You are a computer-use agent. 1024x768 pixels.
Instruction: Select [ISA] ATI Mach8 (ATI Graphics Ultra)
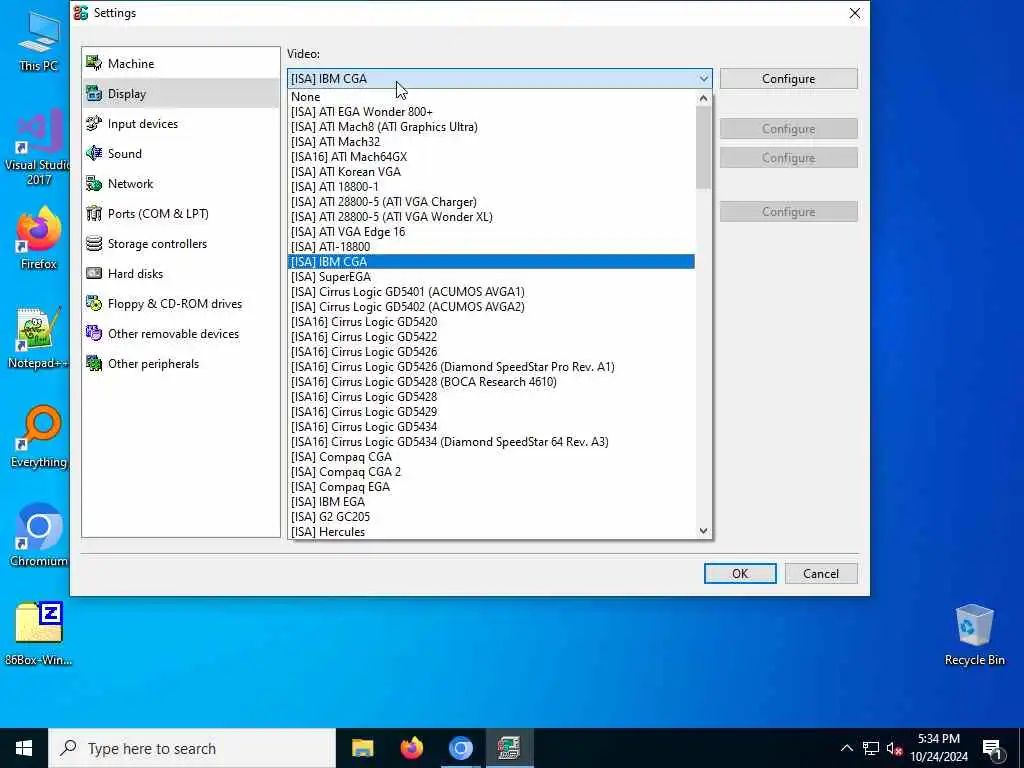[491, 127]
